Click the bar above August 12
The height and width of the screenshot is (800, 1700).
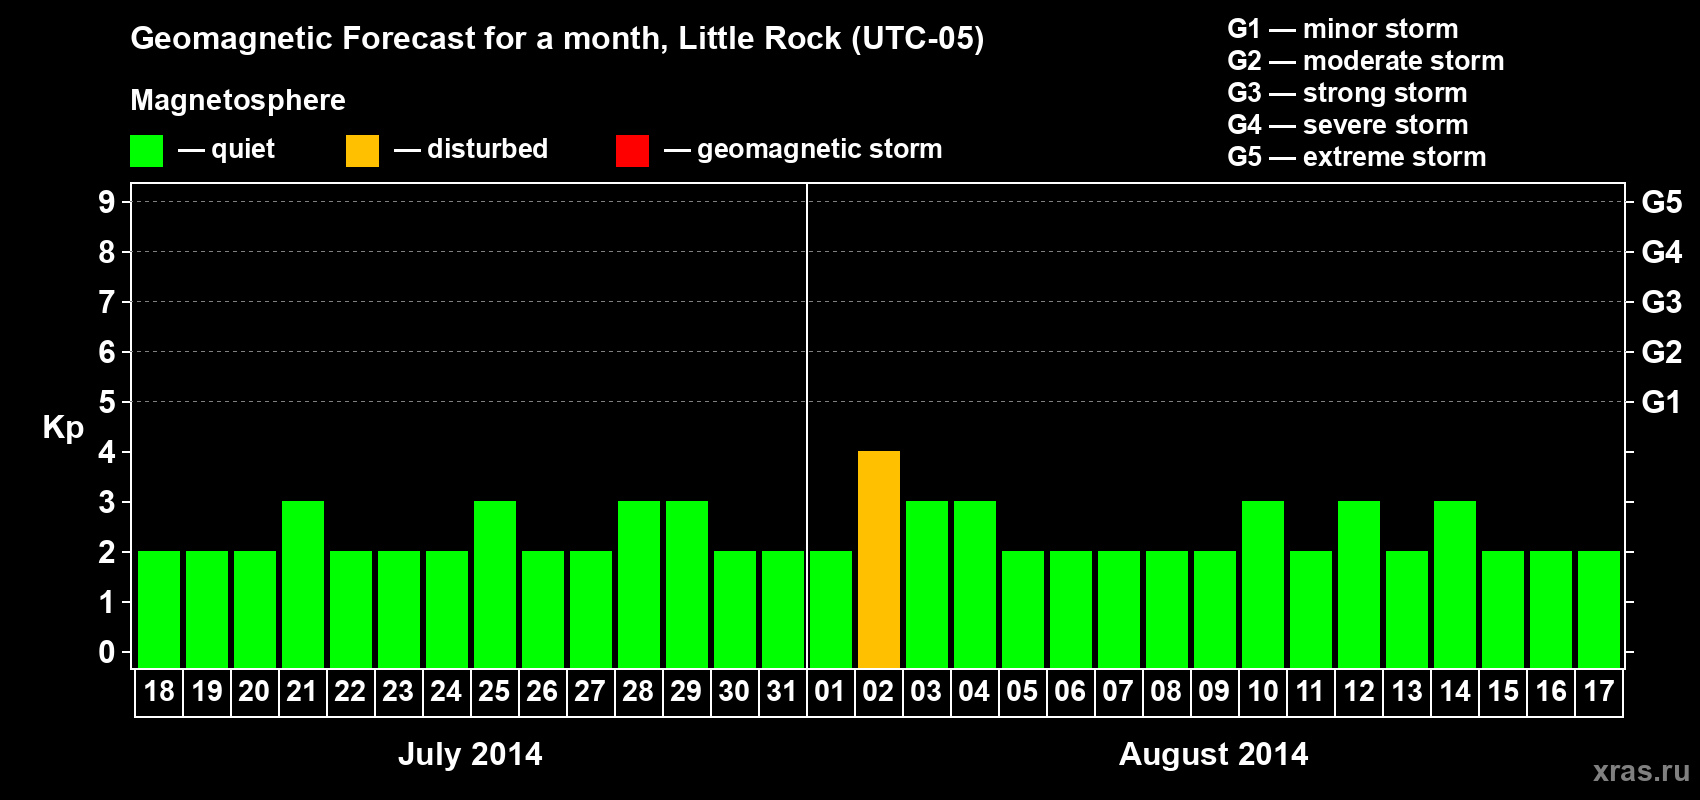(x=1359, y=584)
